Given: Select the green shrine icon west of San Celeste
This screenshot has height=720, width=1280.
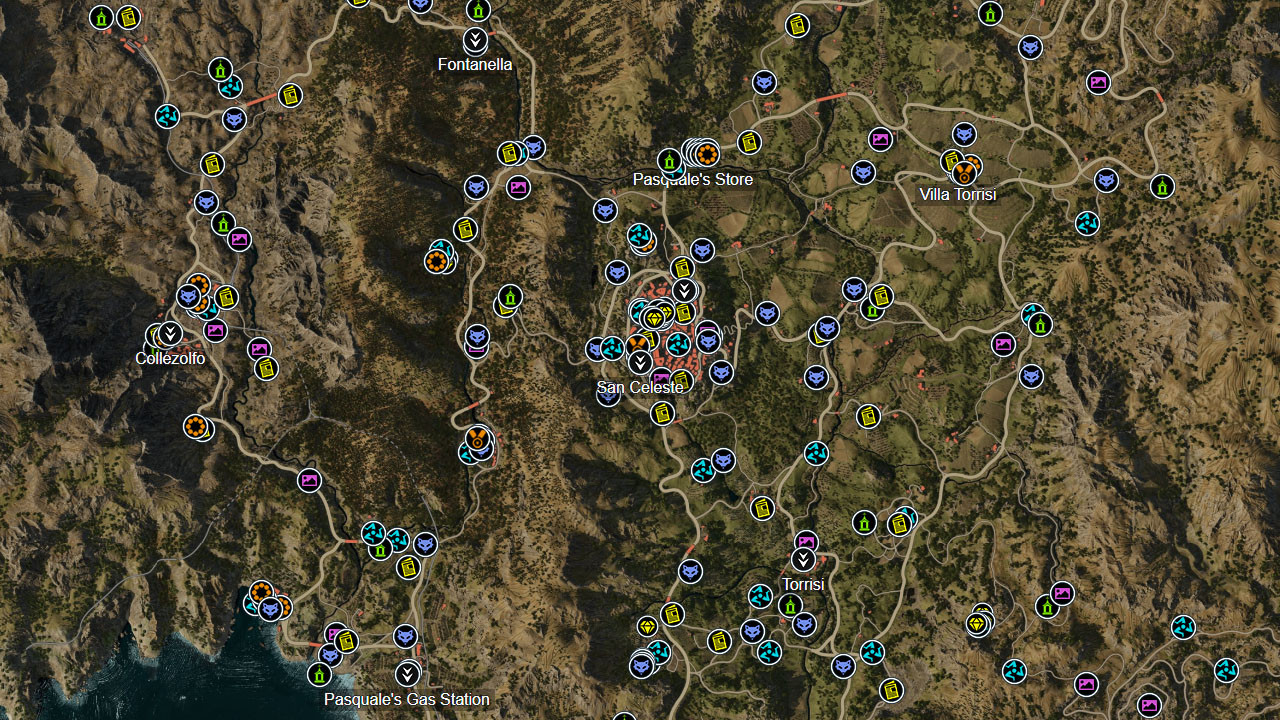Looking at the screenshot, I should (x=511, y=297).
